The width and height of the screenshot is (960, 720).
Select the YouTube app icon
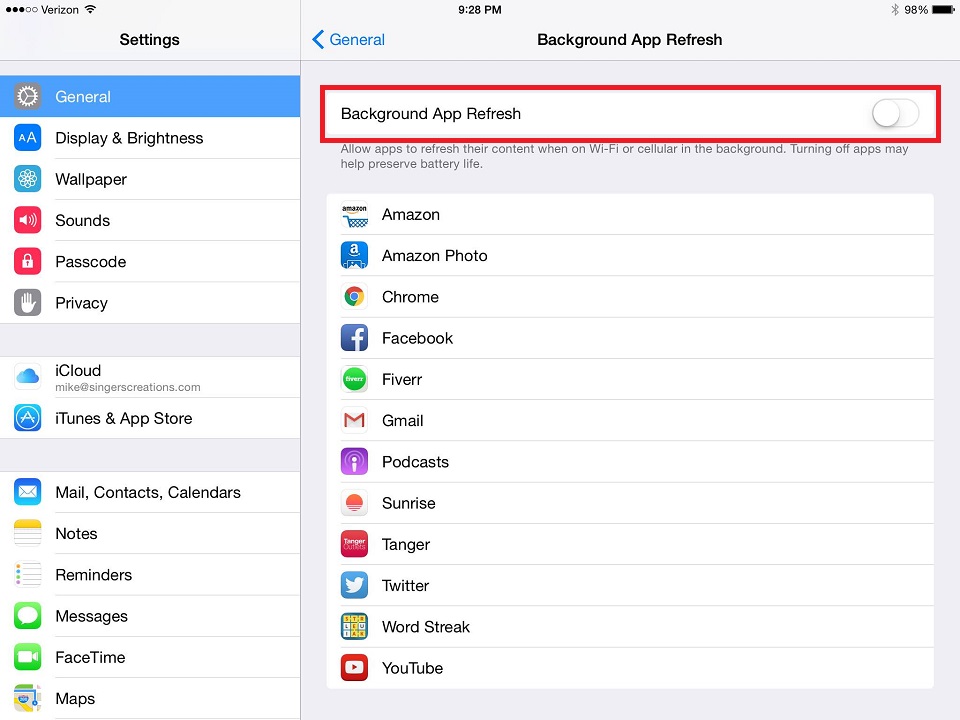[354, 668]
